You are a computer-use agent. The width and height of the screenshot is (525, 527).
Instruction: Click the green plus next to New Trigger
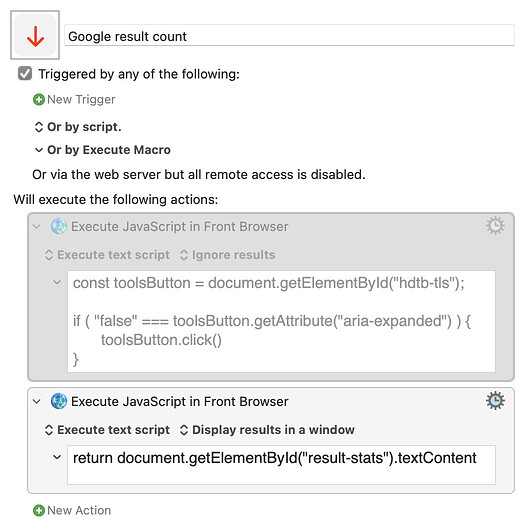(x=39, y=99)
